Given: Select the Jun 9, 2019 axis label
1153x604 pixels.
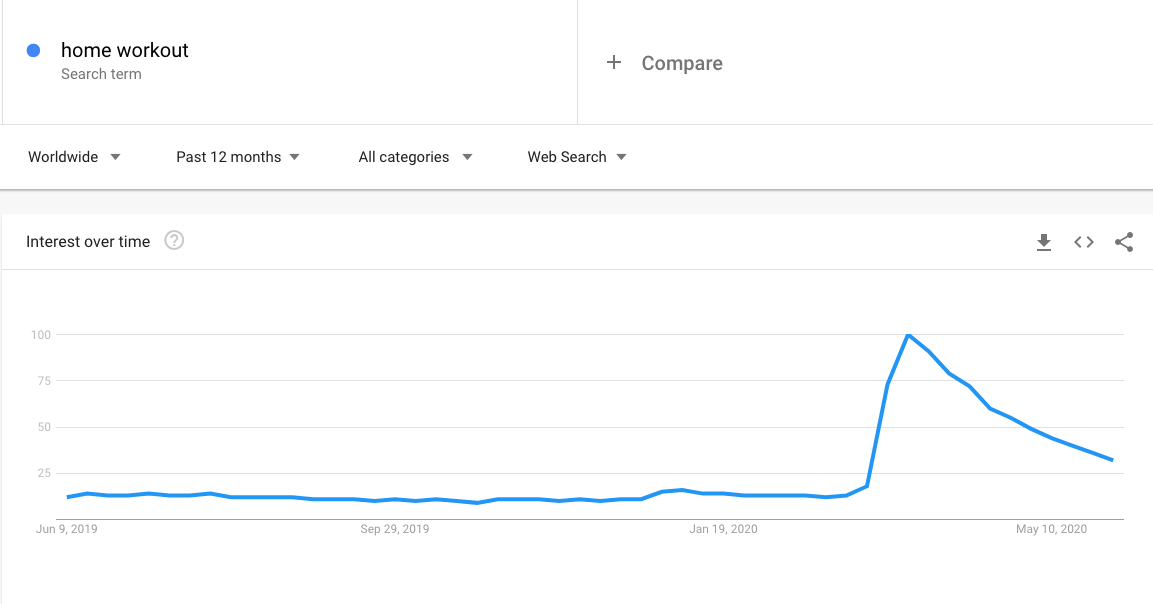Looking at the screenshot, I should point(67,529).
